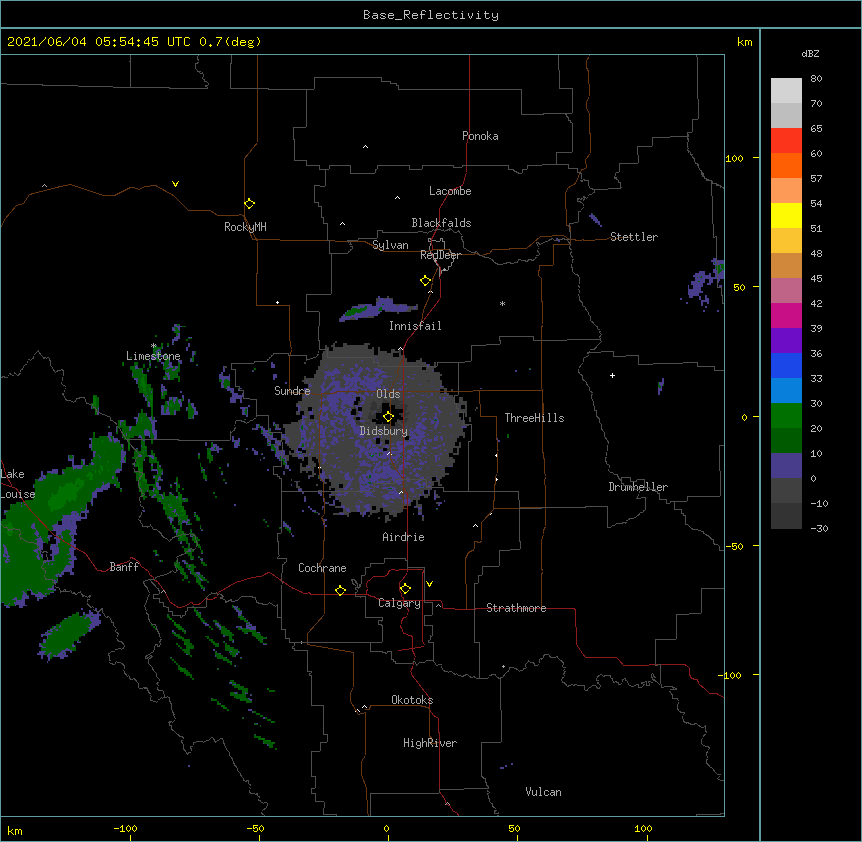Click the ThreeHills town label
This screenshot has height=842, width=862.
point(534,418)
